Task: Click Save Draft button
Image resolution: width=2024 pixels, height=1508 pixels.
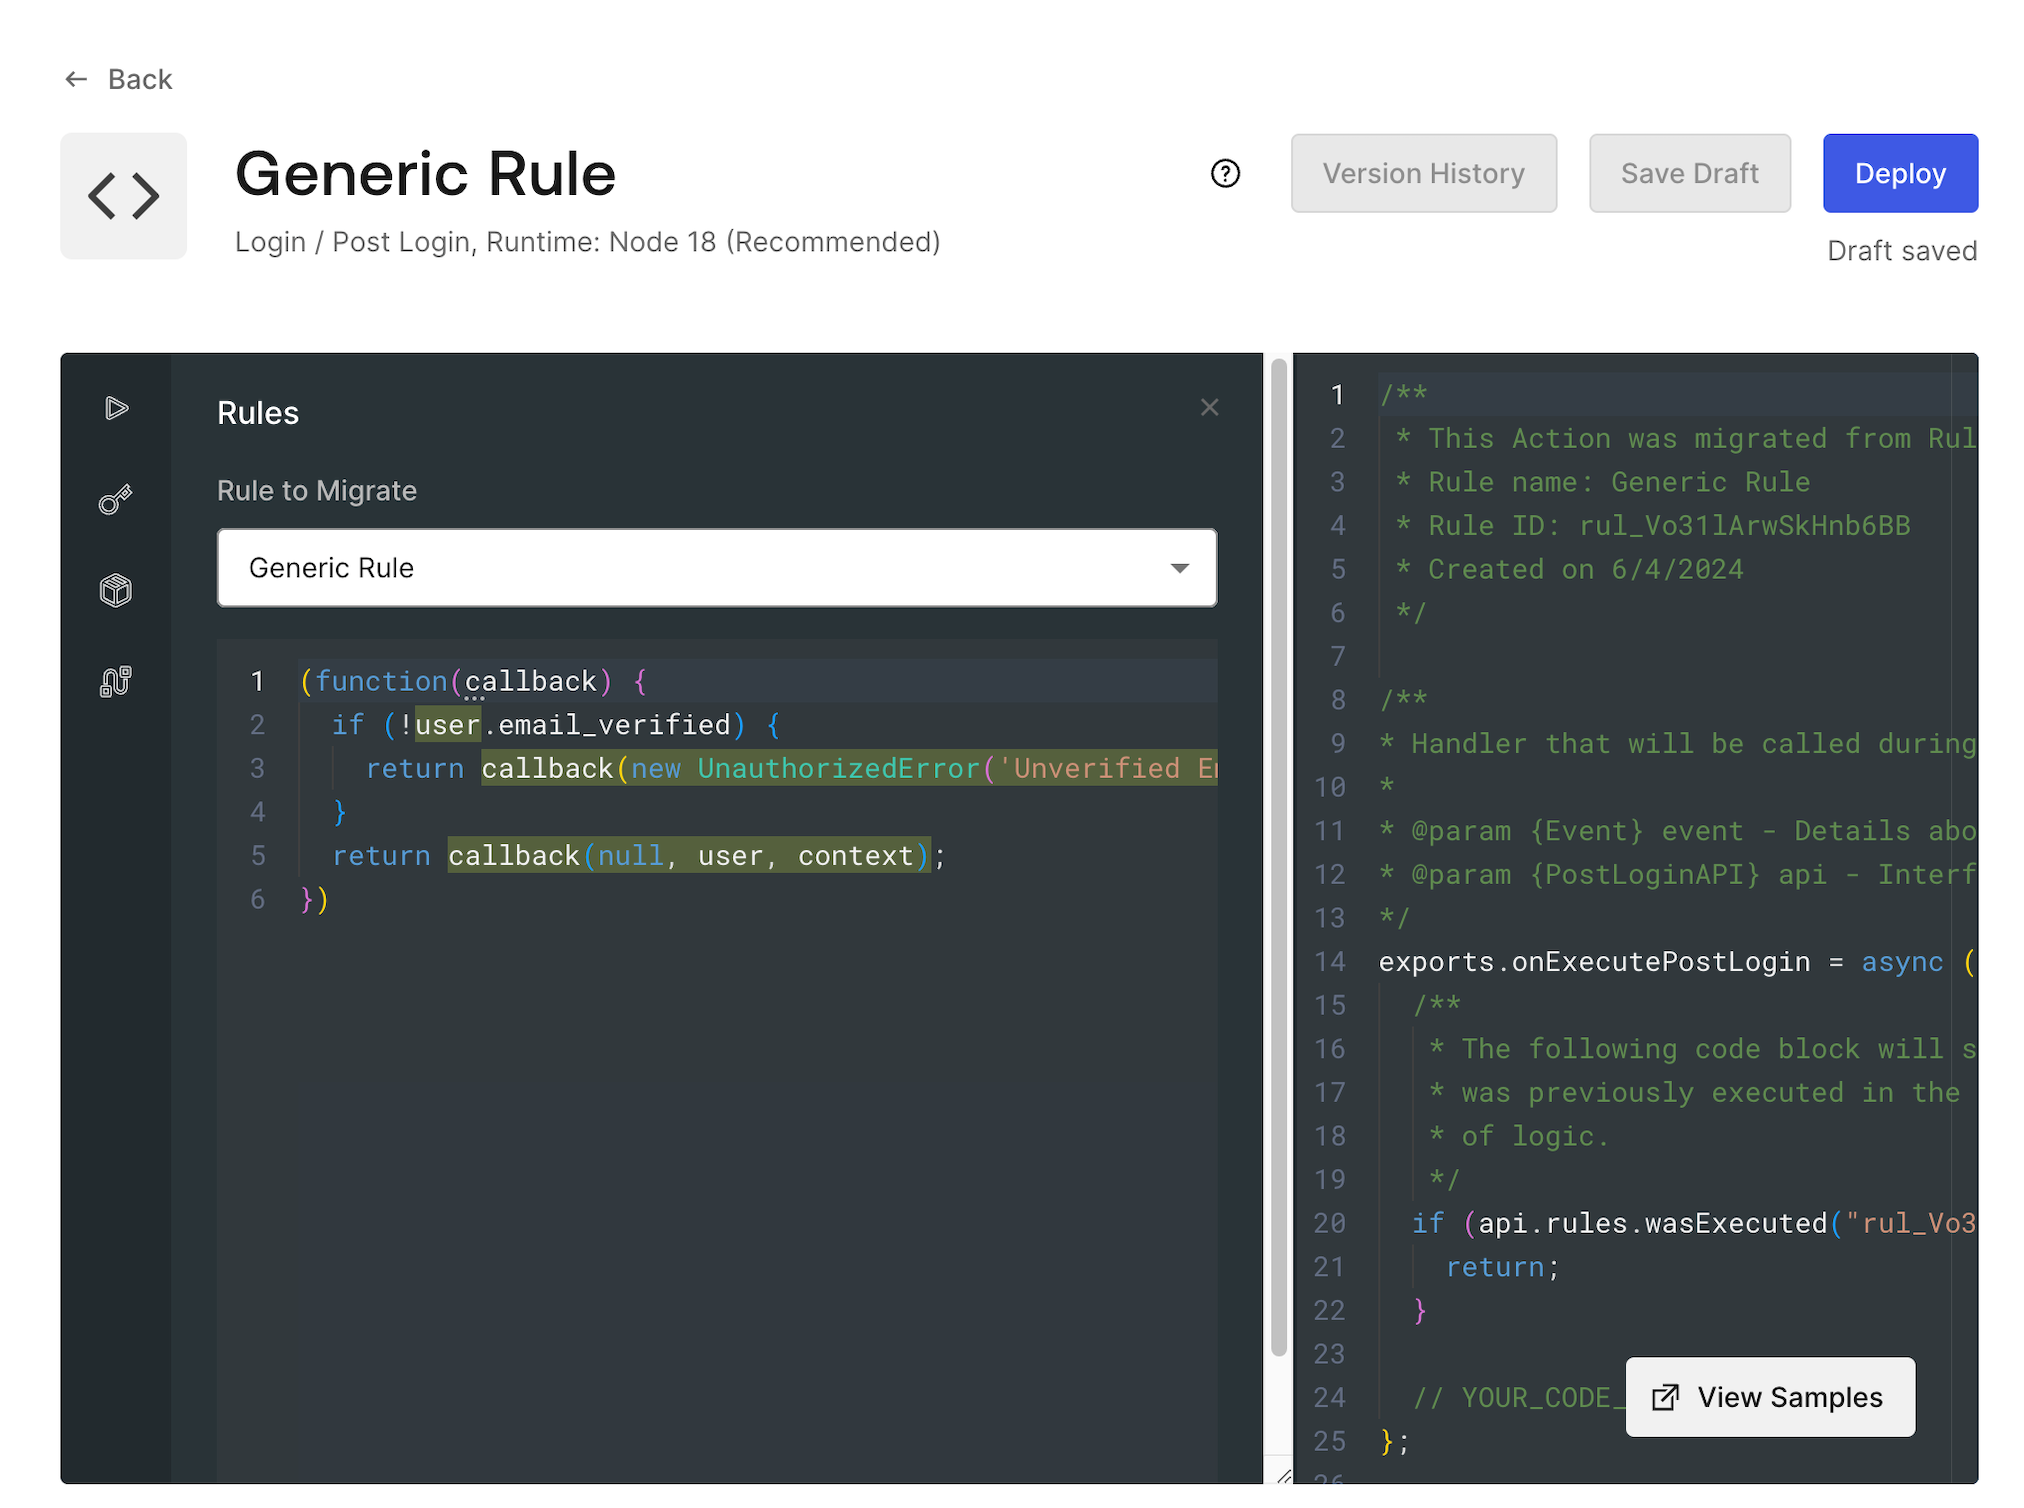Action: click(1689, 173)
